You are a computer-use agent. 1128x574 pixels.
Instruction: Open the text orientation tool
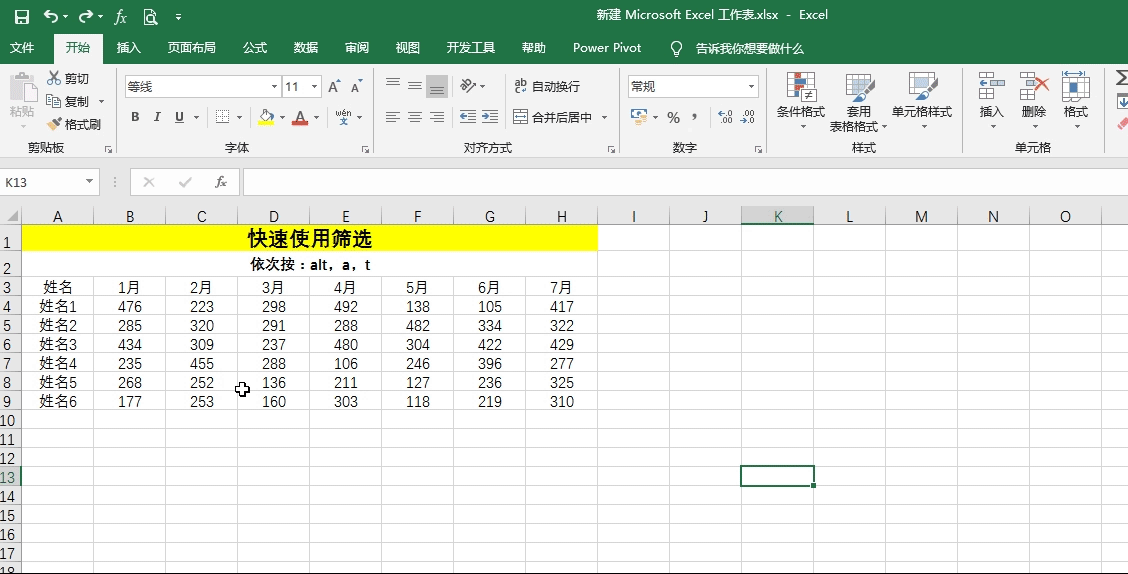tap(468, 86)
